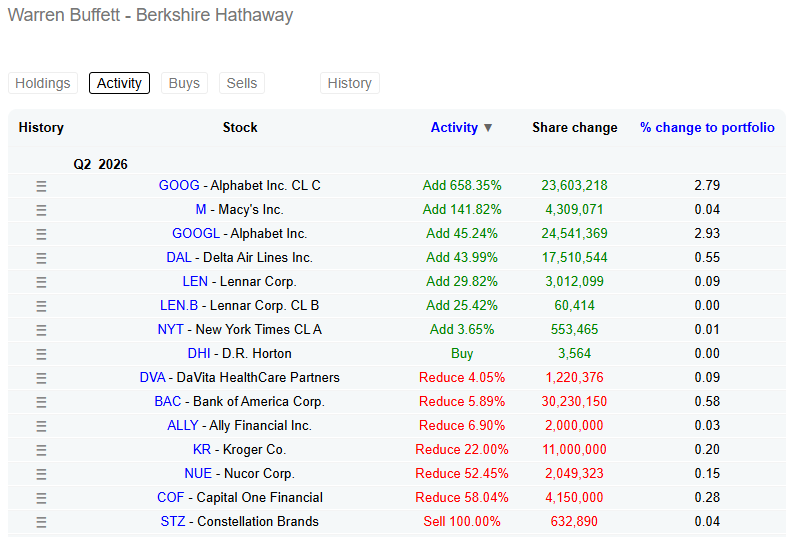Click history icon beside Delta Air Lines

pos(41,258)
